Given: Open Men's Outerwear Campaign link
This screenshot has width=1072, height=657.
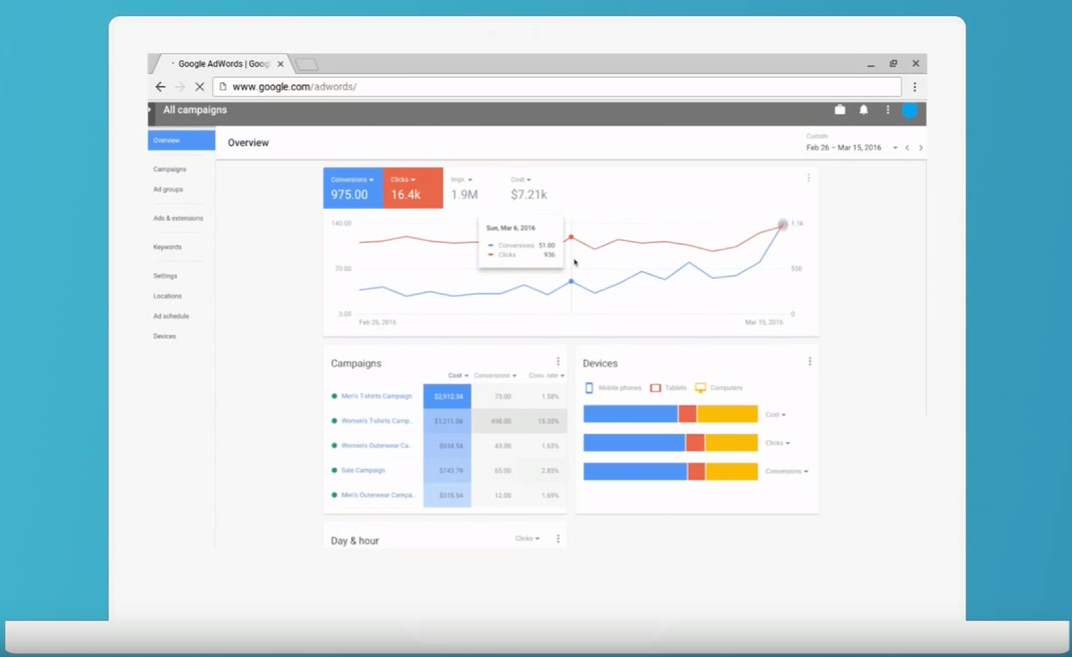Looking at the screenshot, I should coord(377,495).
